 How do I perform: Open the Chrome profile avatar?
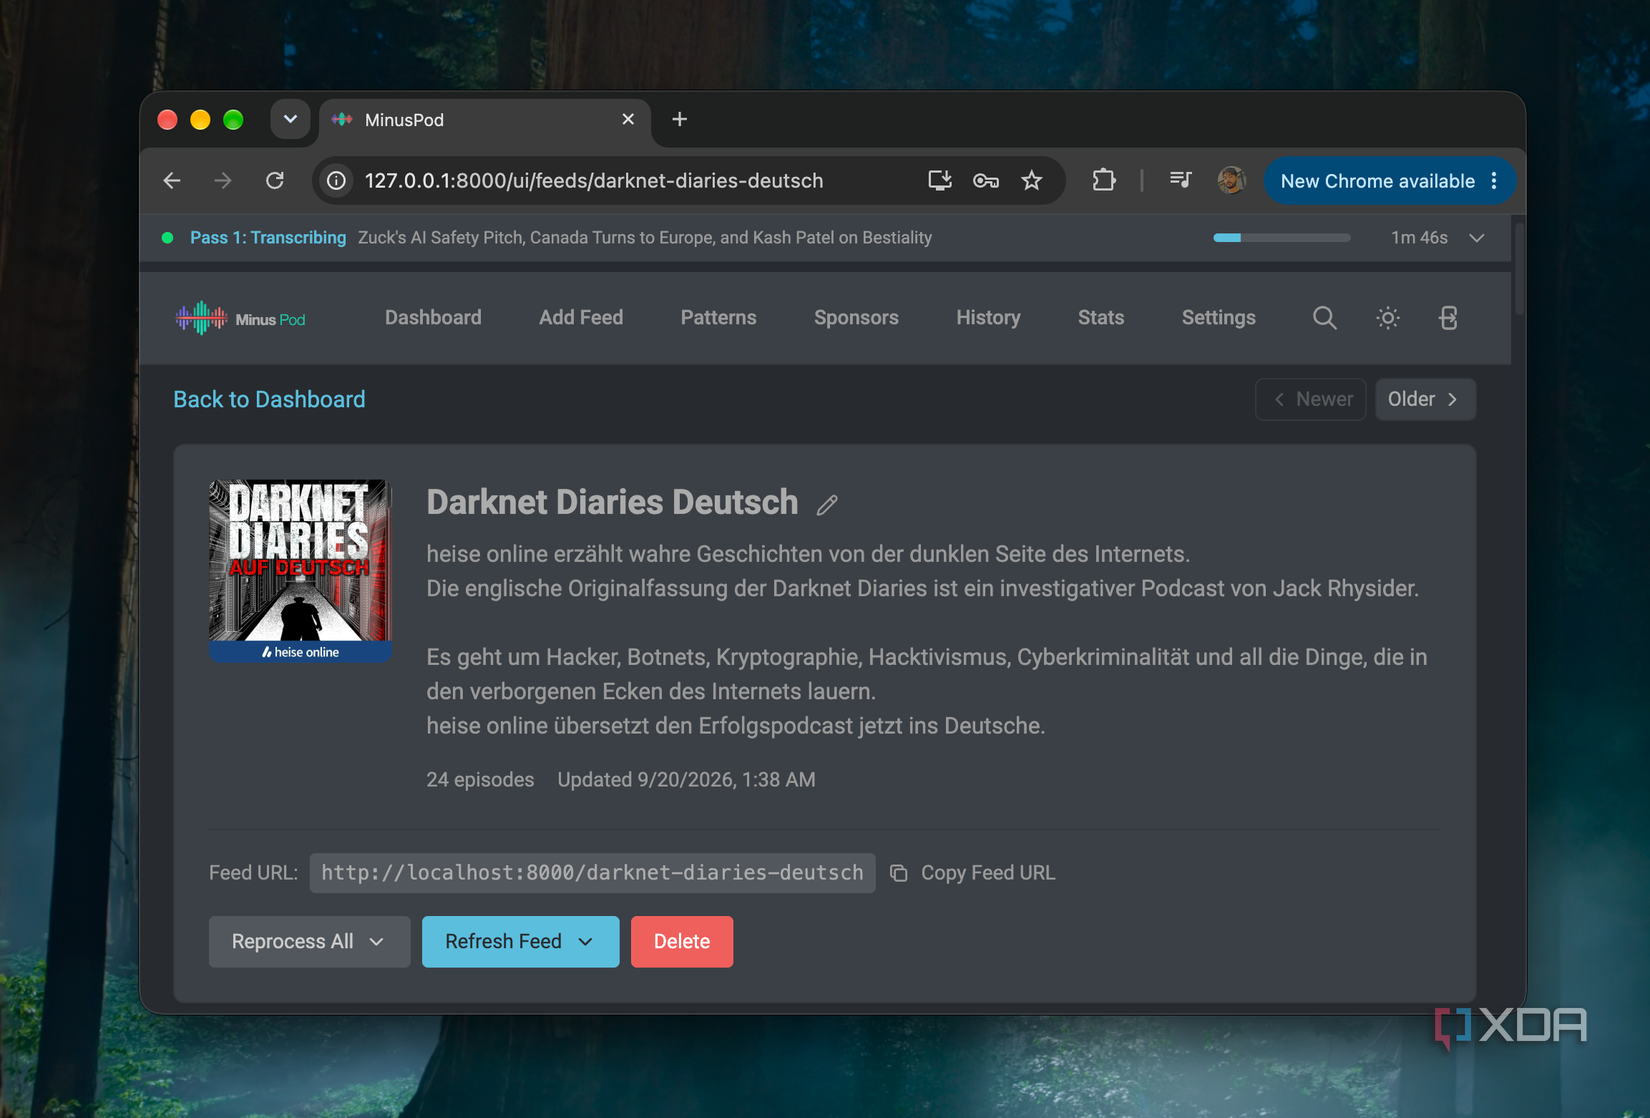1231,181
